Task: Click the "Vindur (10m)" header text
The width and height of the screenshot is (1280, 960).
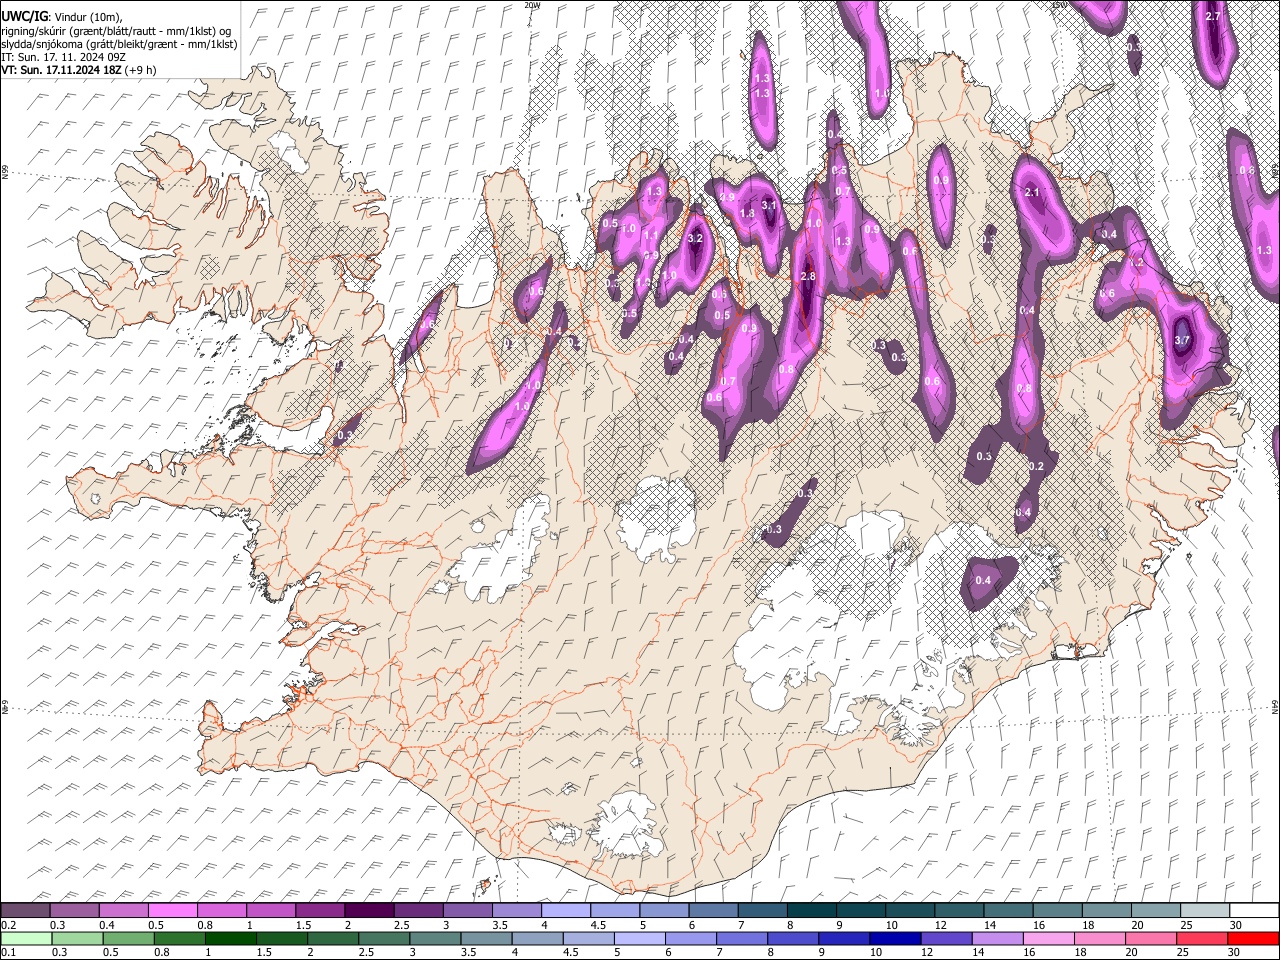Action: coord(87,17)
